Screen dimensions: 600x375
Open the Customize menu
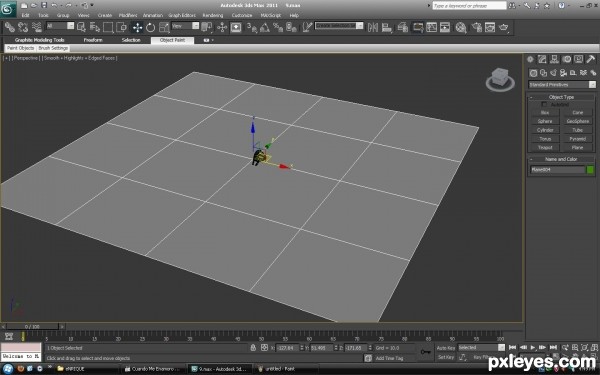[242, 15]
